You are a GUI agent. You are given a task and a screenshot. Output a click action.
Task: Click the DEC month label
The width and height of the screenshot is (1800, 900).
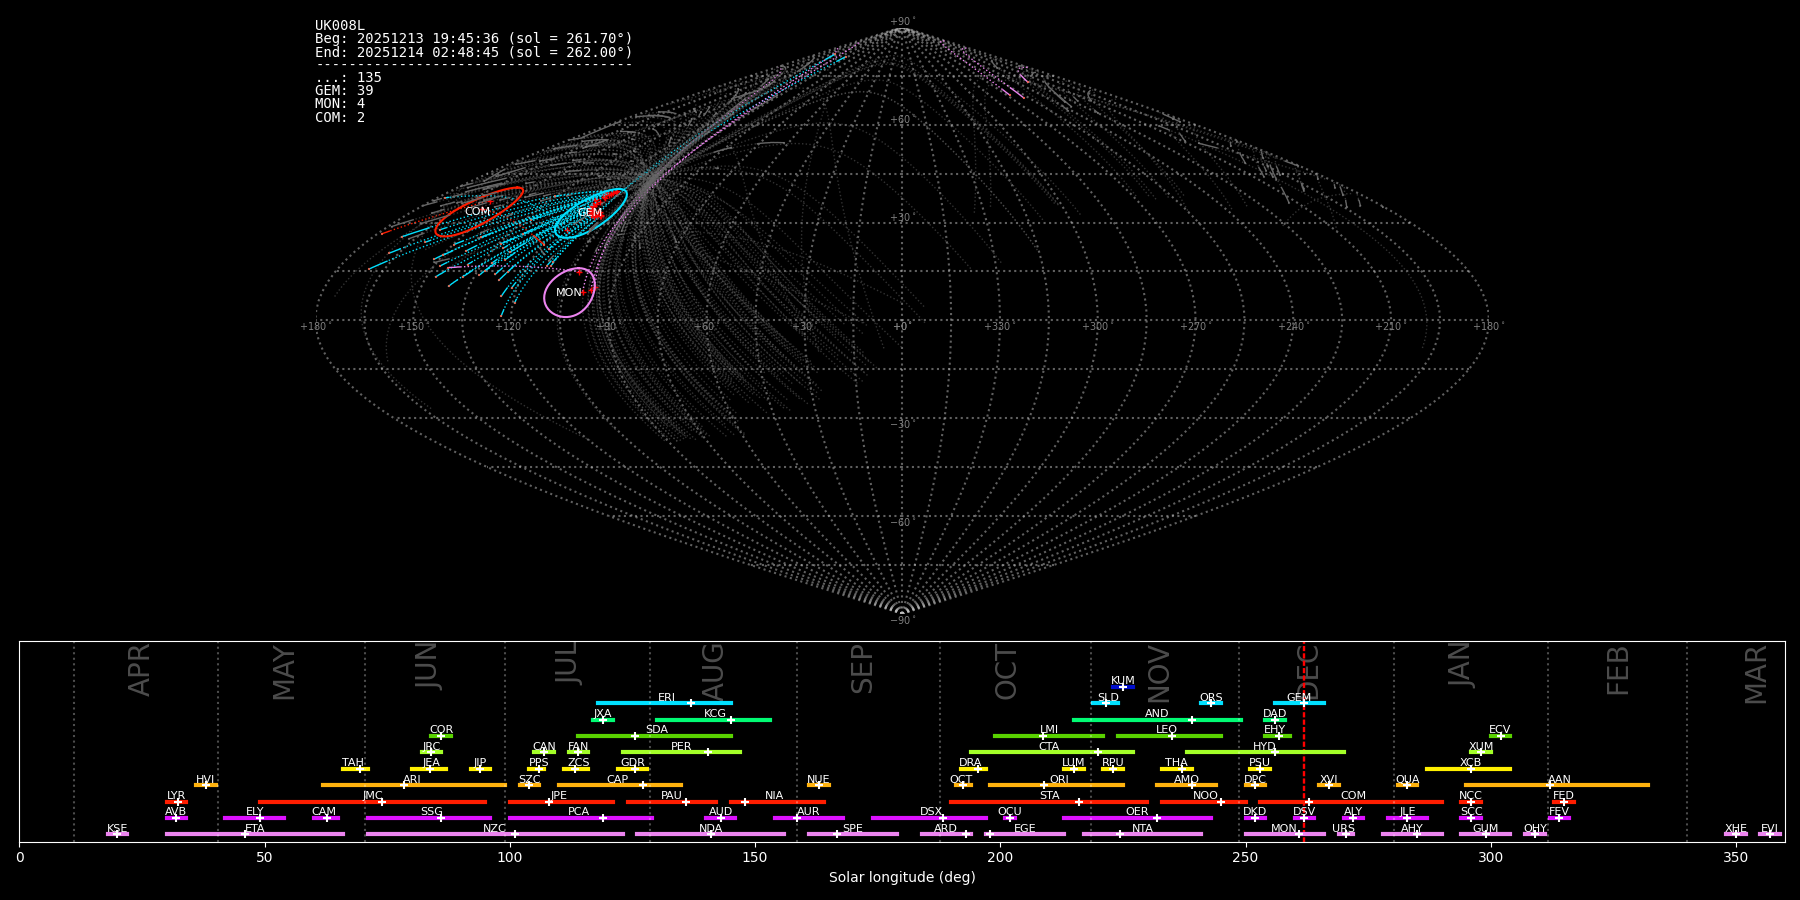(1309, 672)
